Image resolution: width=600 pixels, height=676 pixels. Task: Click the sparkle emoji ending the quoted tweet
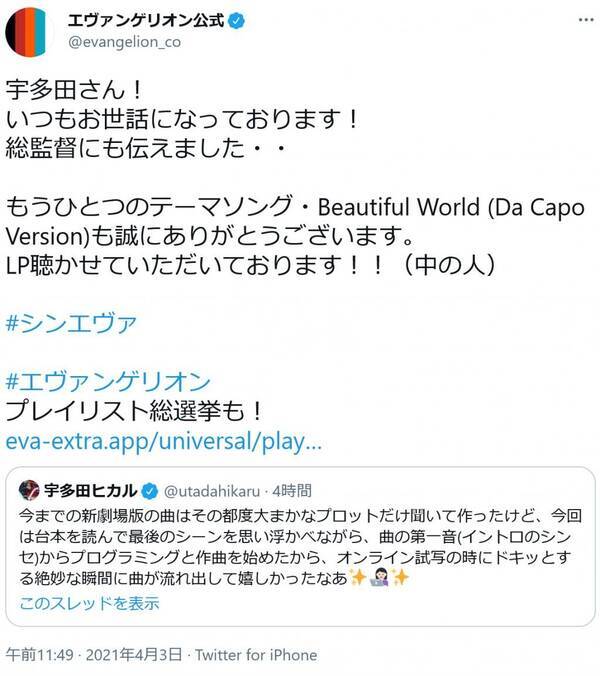click(400, 577)
